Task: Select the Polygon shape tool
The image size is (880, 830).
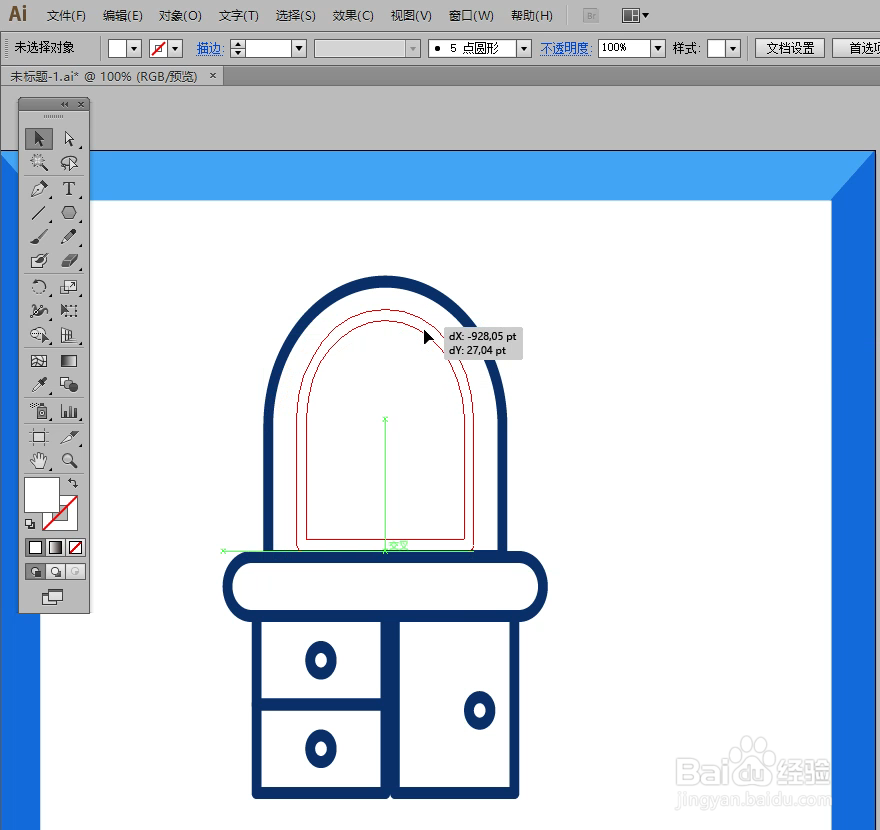Action: coord(69,213)
